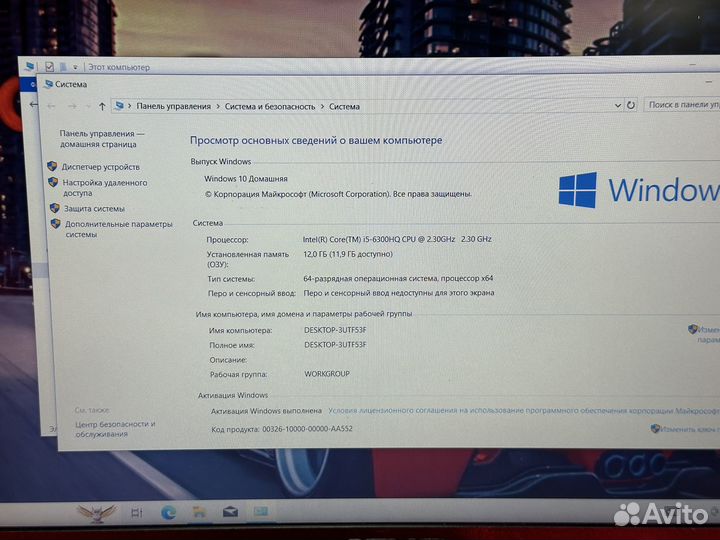Expand the Quick Access Toolbar dropdown in Этот компьютер
The image size is (720, 540).
tap(75, 68)
